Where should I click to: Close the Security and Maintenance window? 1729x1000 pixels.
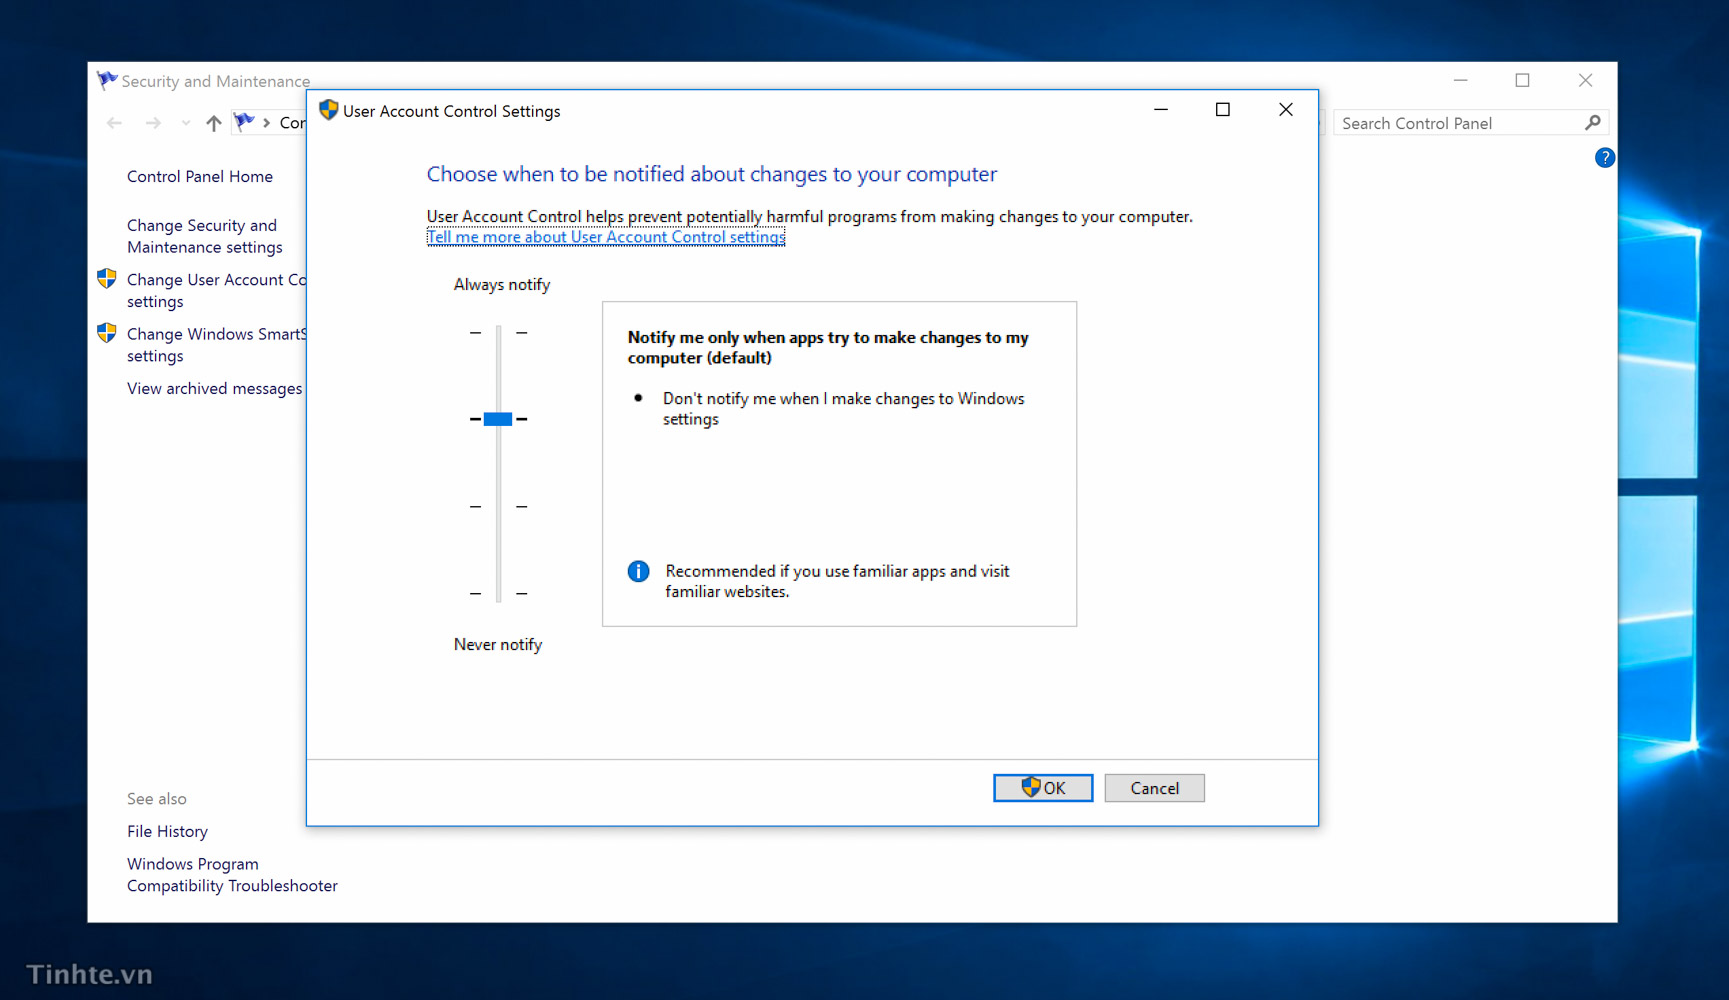pyautogui.click(x=1585, y=80)
